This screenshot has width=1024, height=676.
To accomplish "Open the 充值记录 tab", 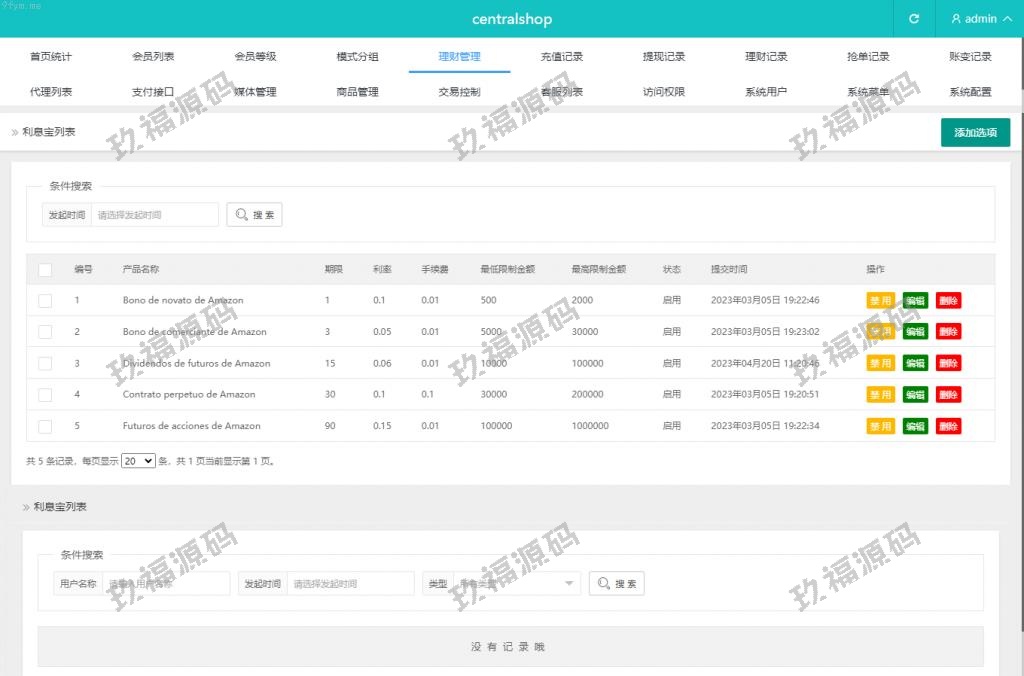I will (561, 57).
